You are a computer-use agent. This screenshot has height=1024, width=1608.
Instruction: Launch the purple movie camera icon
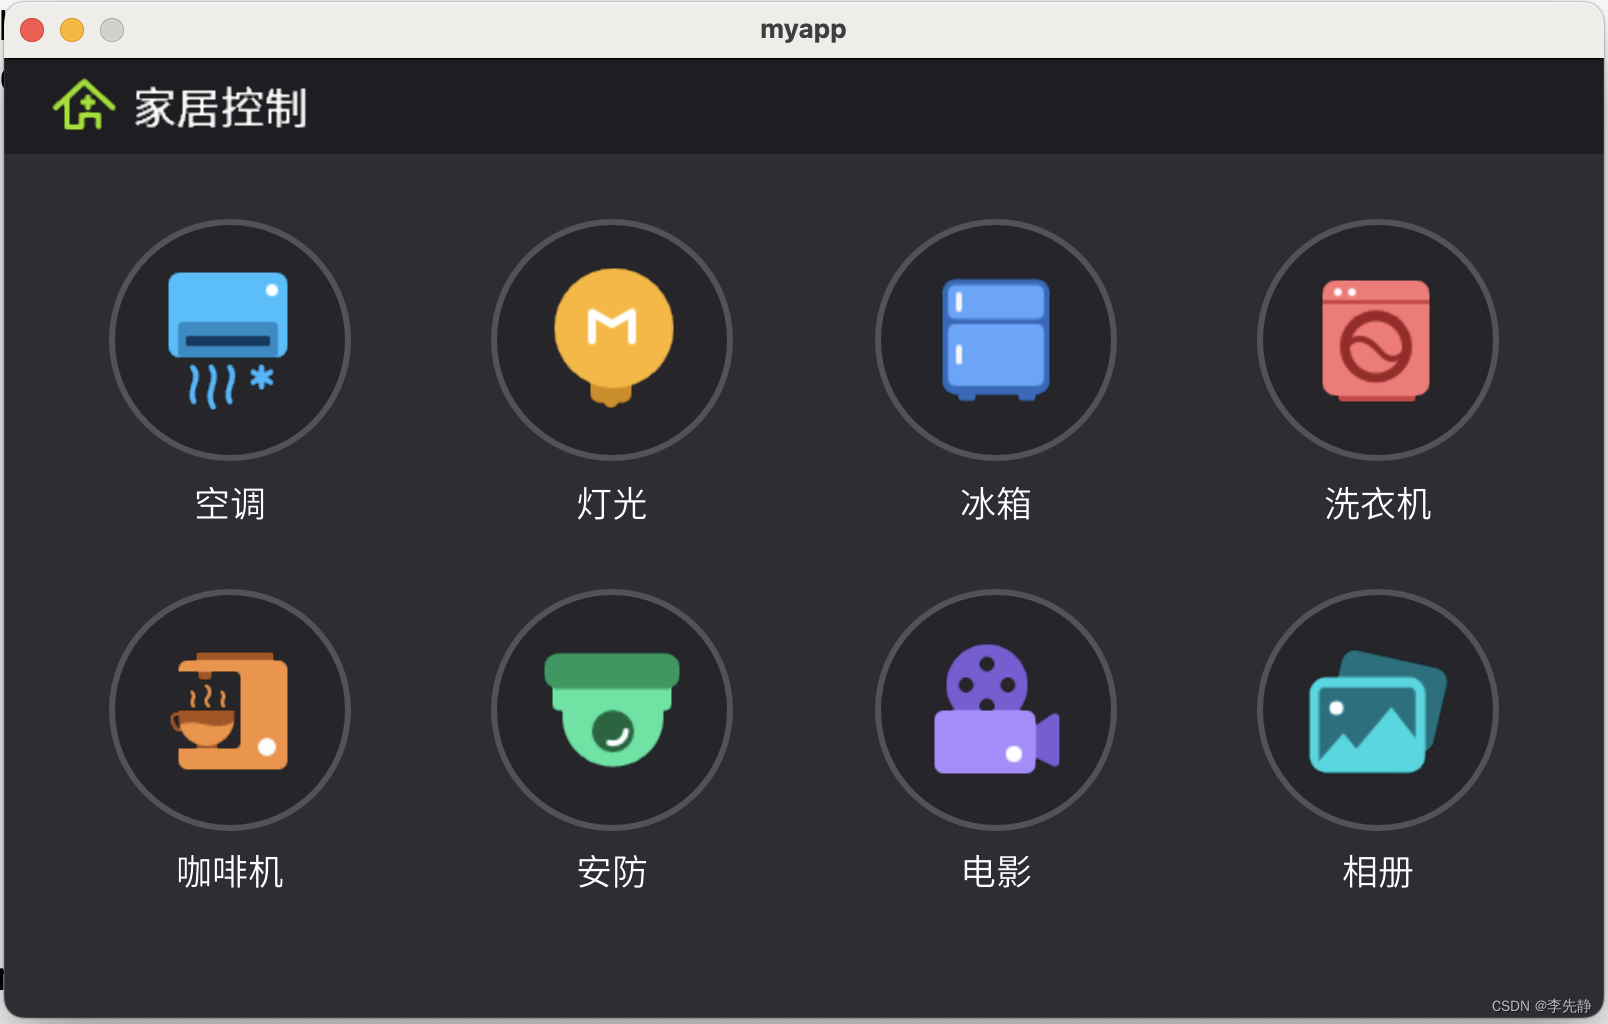coord(996,710)
